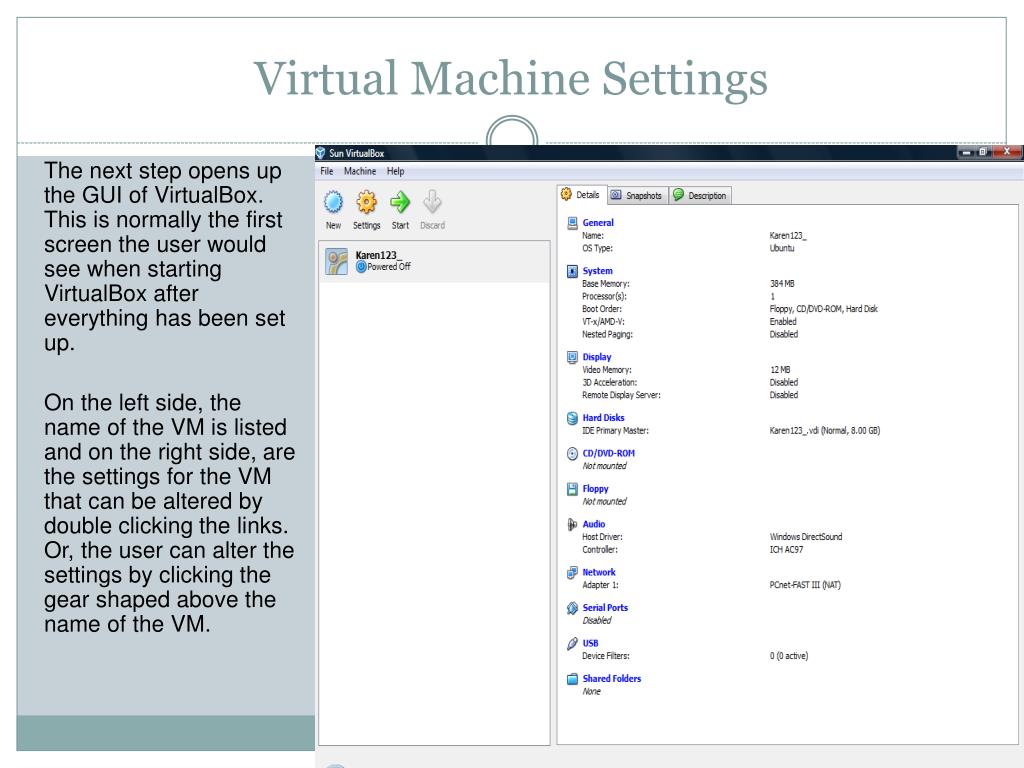Click the 'ICH AC97' controller value

[x=786, y=550]
